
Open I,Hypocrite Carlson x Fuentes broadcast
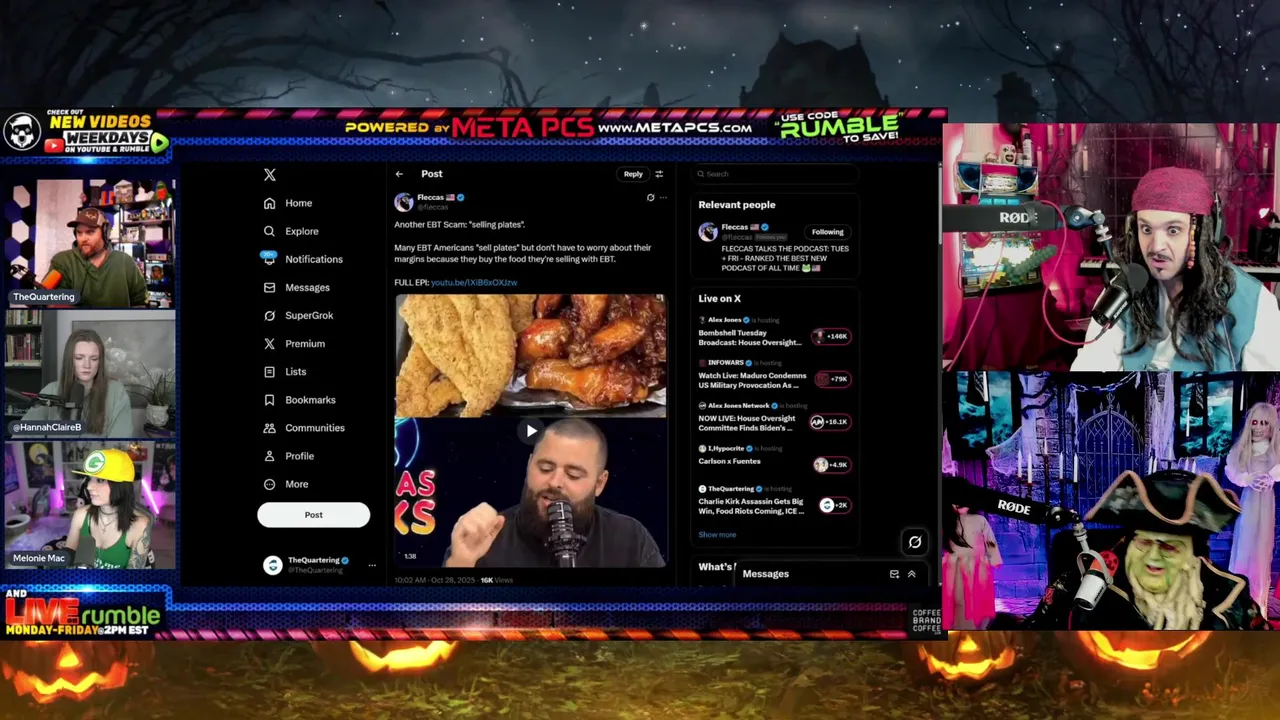729,461
